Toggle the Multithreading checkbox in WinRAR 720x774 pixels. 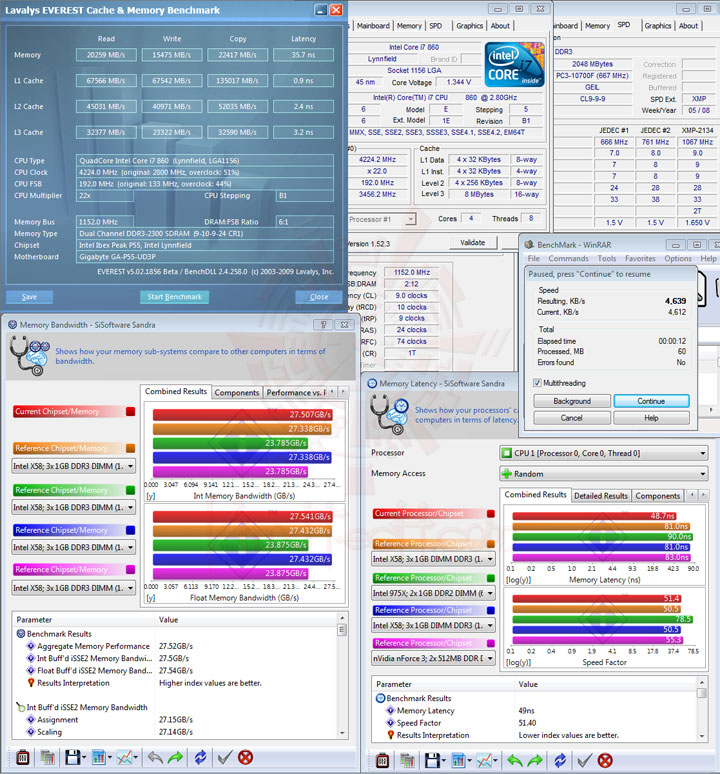click(x=537, y=383)
